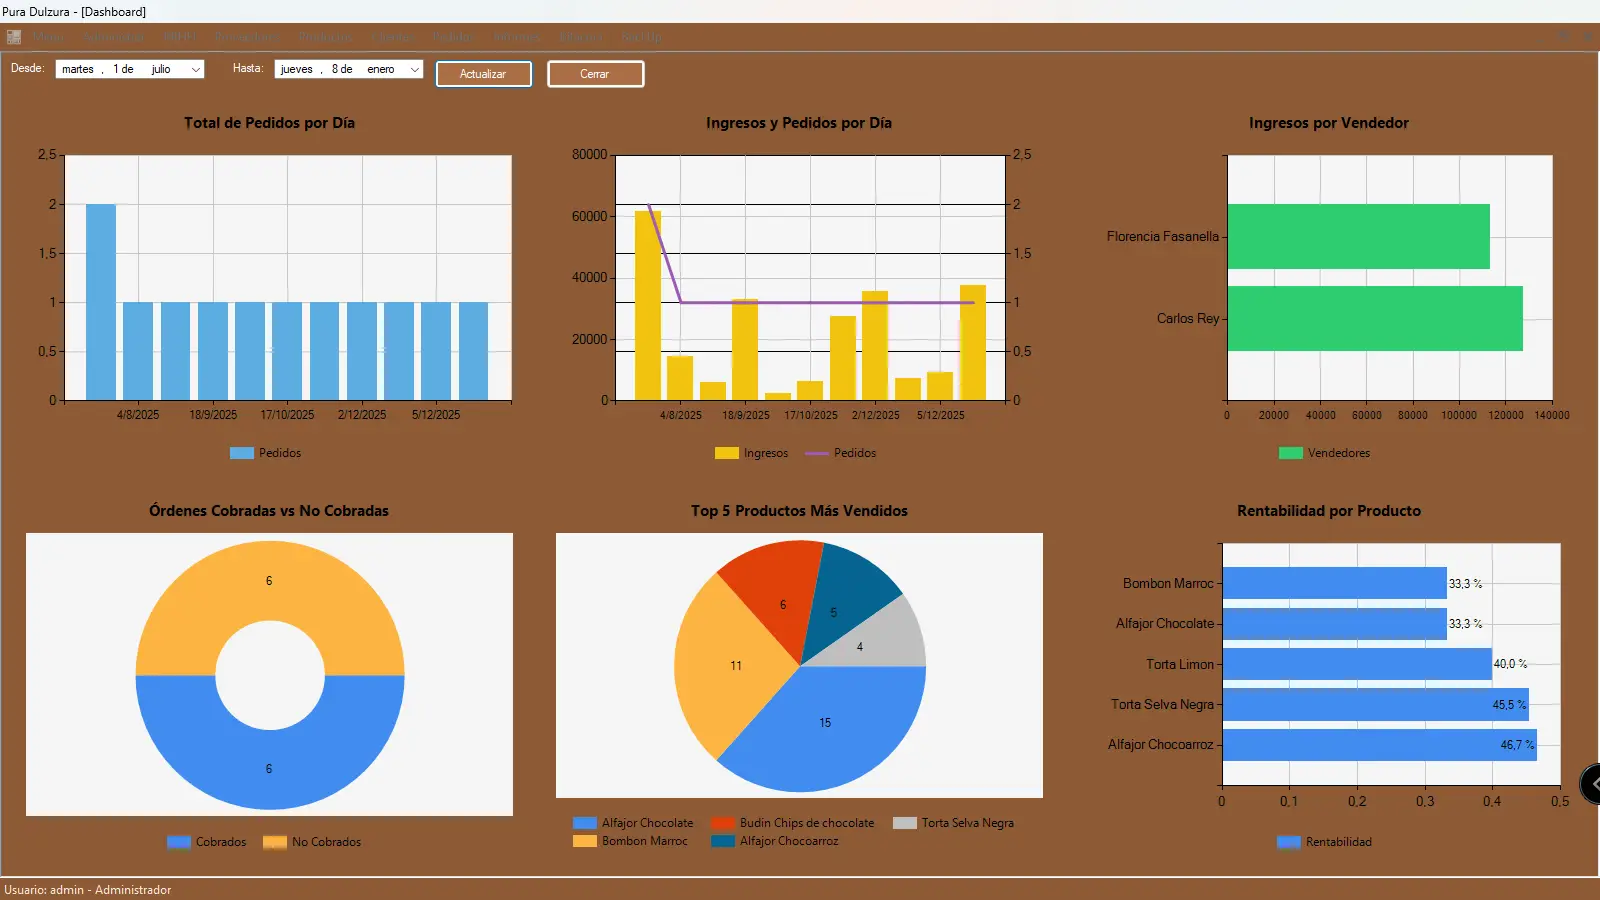Open the Productos menu
The width and height of the screenshot is (1600, 900).
pyautogui.click(x=325, y=37)
